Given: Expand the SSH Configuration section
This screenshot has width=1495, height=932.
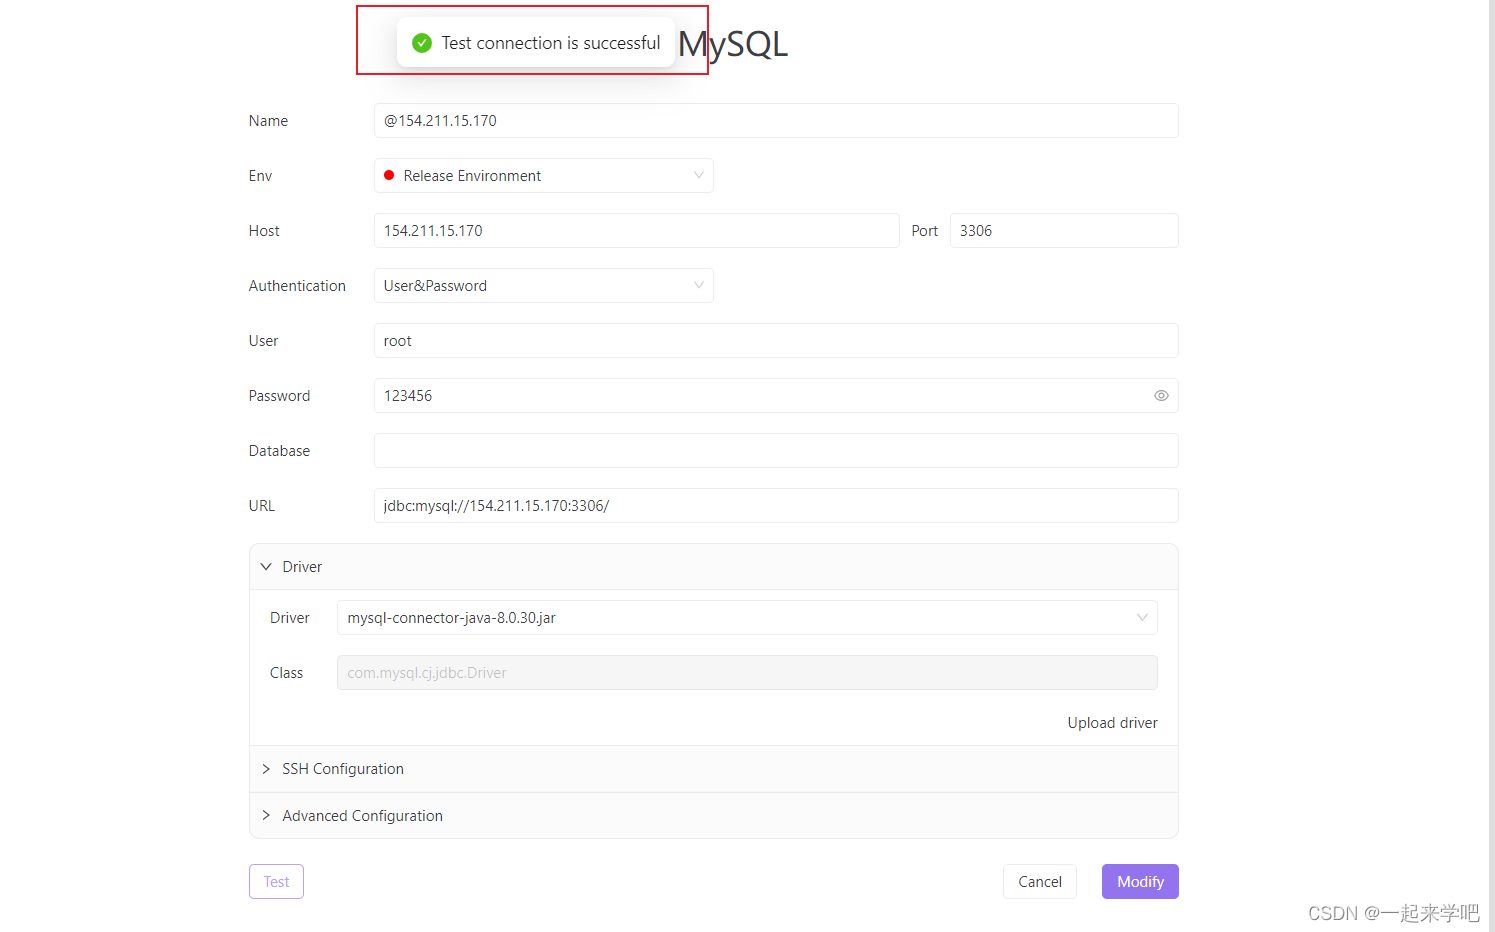Looking at the screenshot, I should coord(713,769).
